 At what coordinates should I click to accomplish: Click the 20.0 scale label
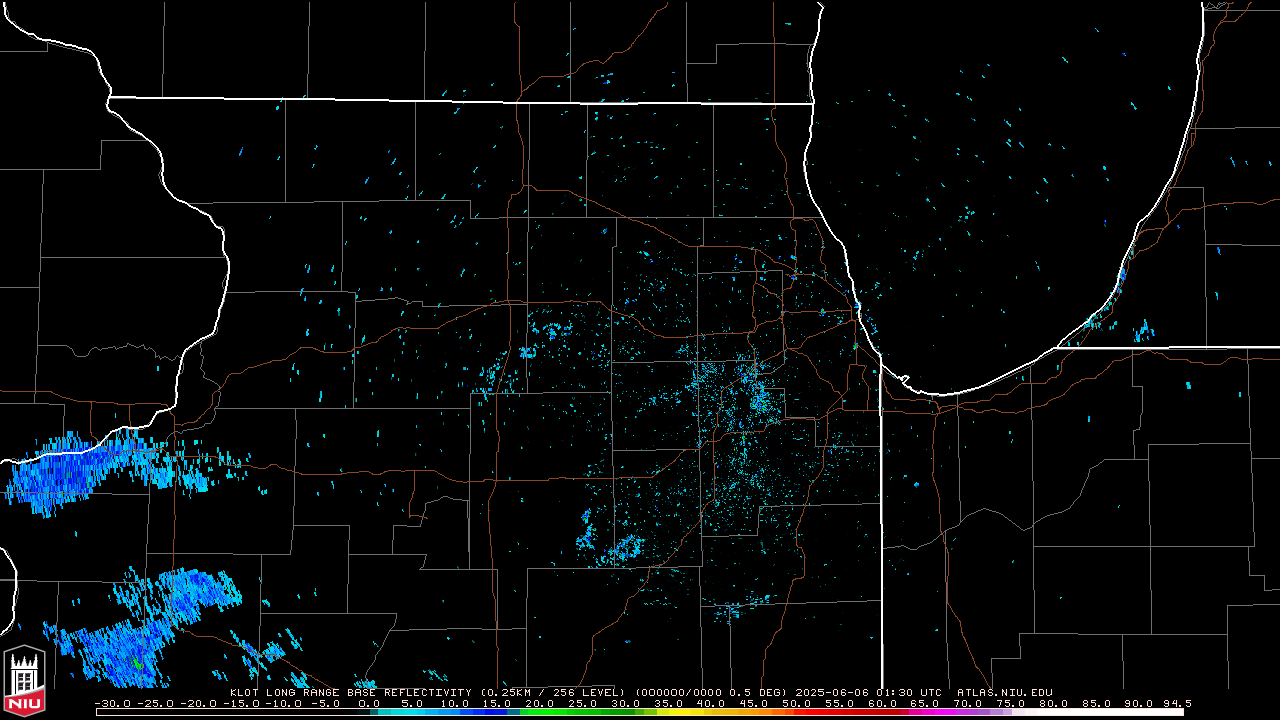(539, 703)
